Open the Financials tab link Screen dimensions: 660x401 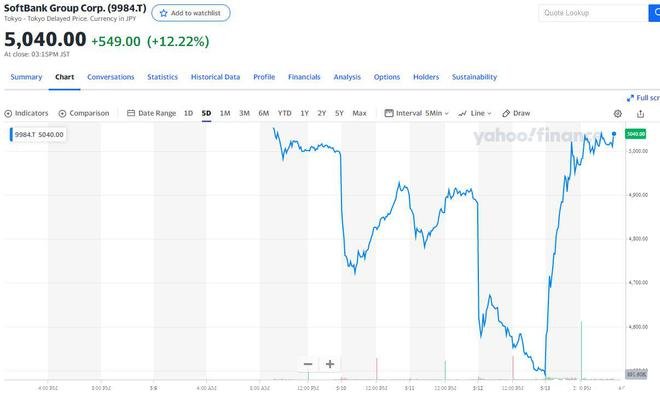click(304, 77)
